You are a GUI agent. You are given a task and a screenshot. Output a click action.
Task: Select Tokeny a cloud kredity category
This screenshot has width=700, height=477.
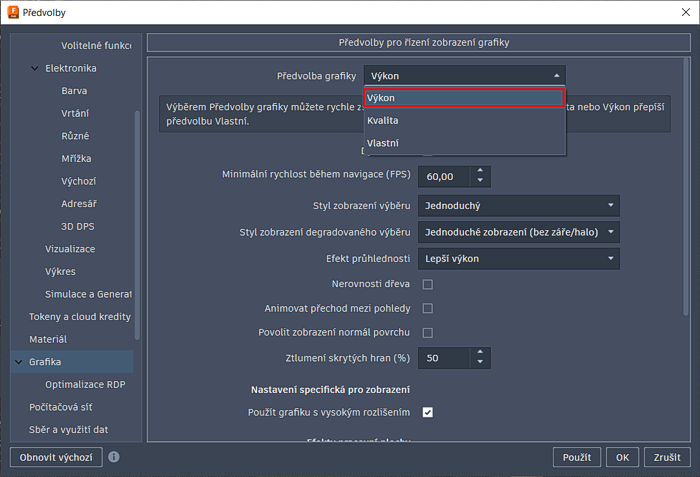(79, 316)
